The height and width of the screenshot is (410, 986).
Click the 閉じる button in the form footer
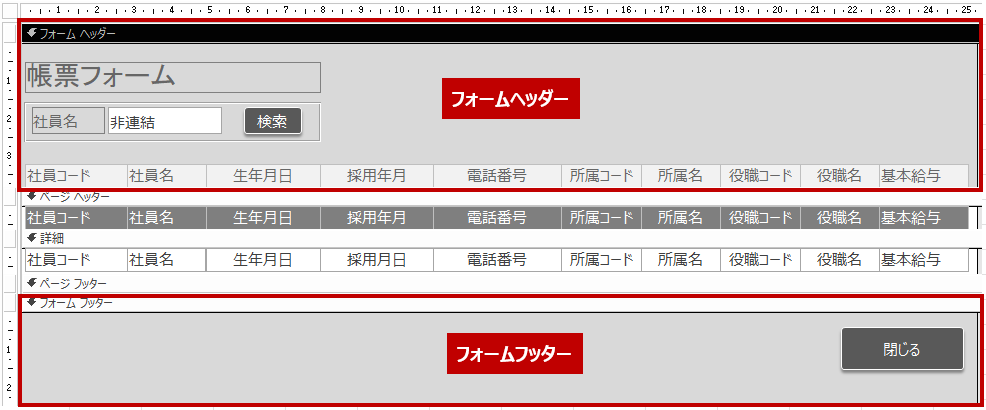(901, 350)
